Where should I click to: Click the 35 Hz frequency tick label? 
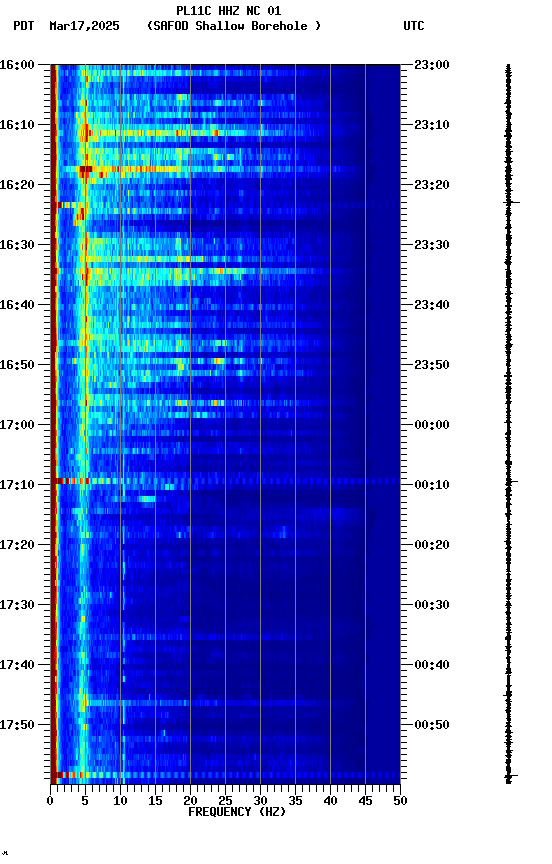[x=295, y=801]
